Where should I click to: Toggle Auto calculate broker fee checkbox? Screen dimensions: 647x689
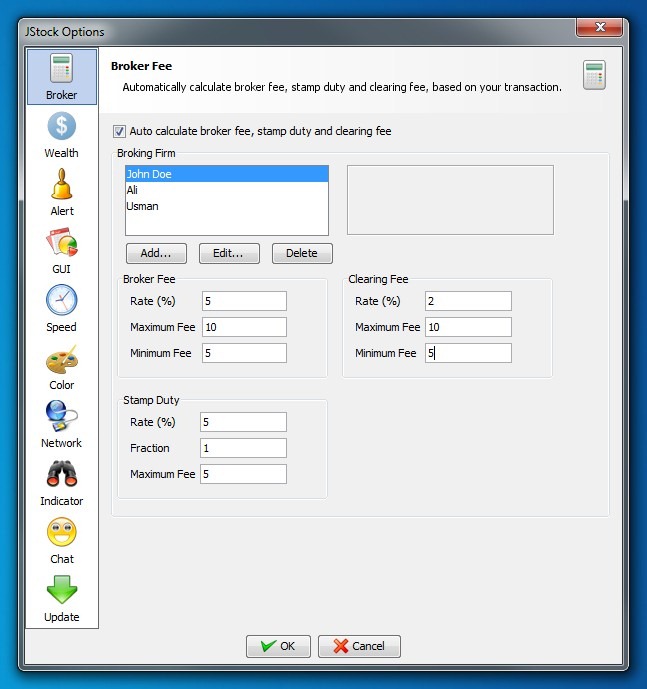click(119, 131)
